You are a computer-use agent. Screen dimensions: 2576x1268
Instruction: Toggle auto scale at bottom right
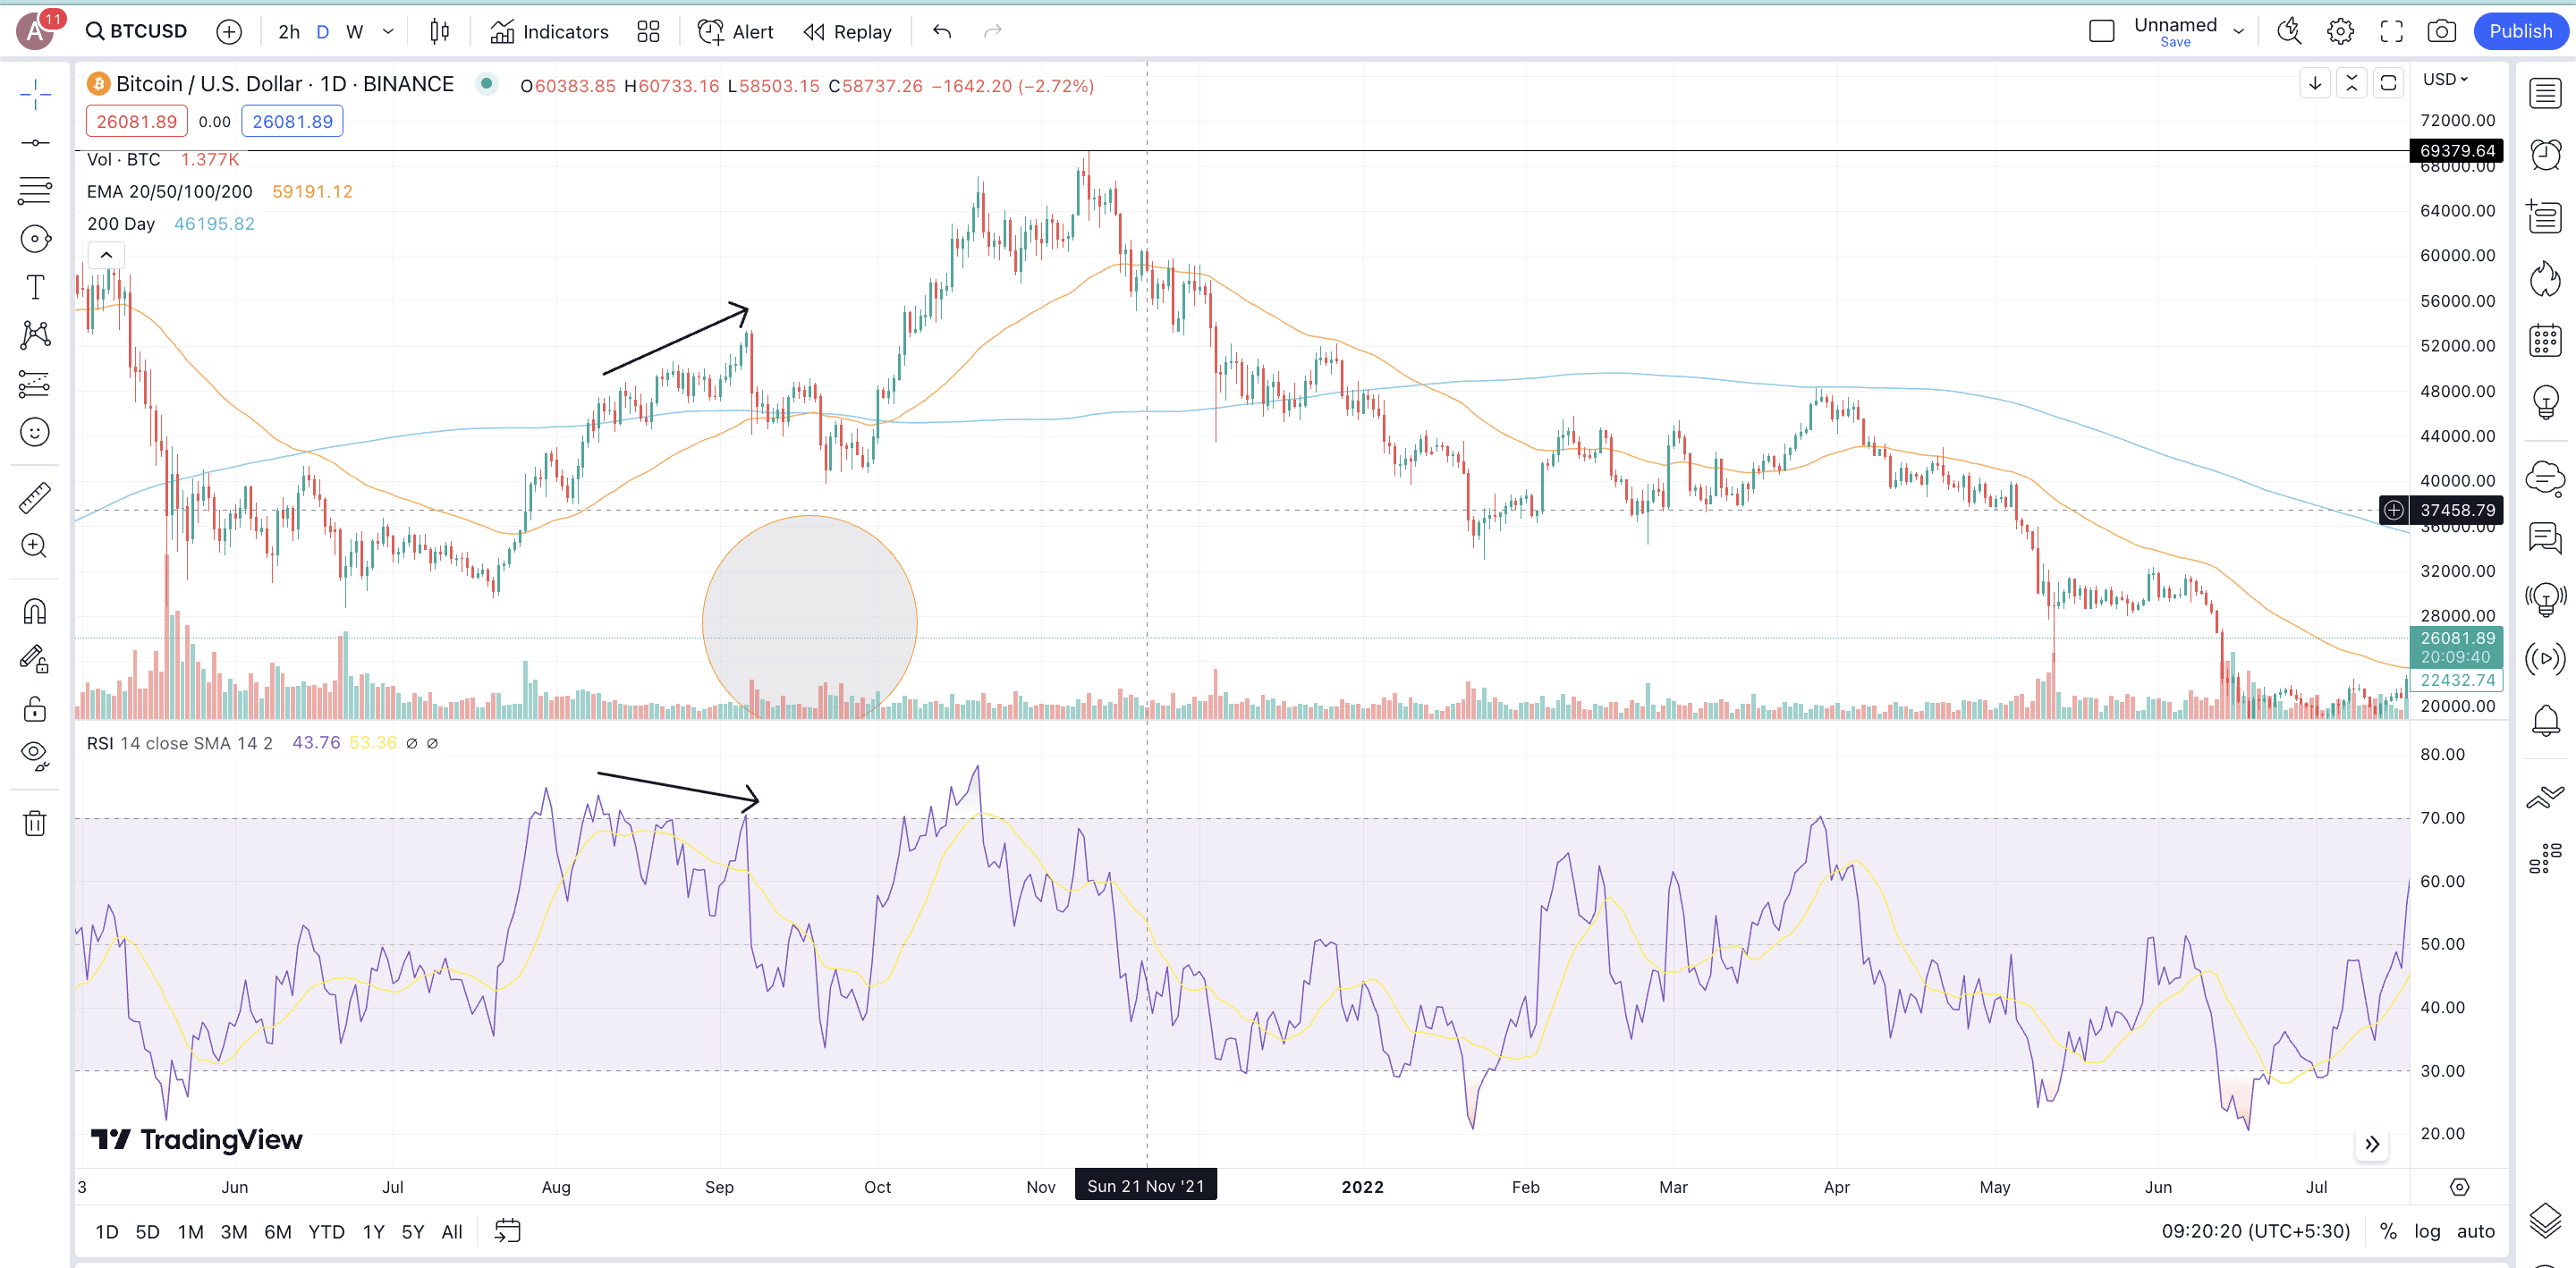pyautogui.click(x=2476, y=1231)
